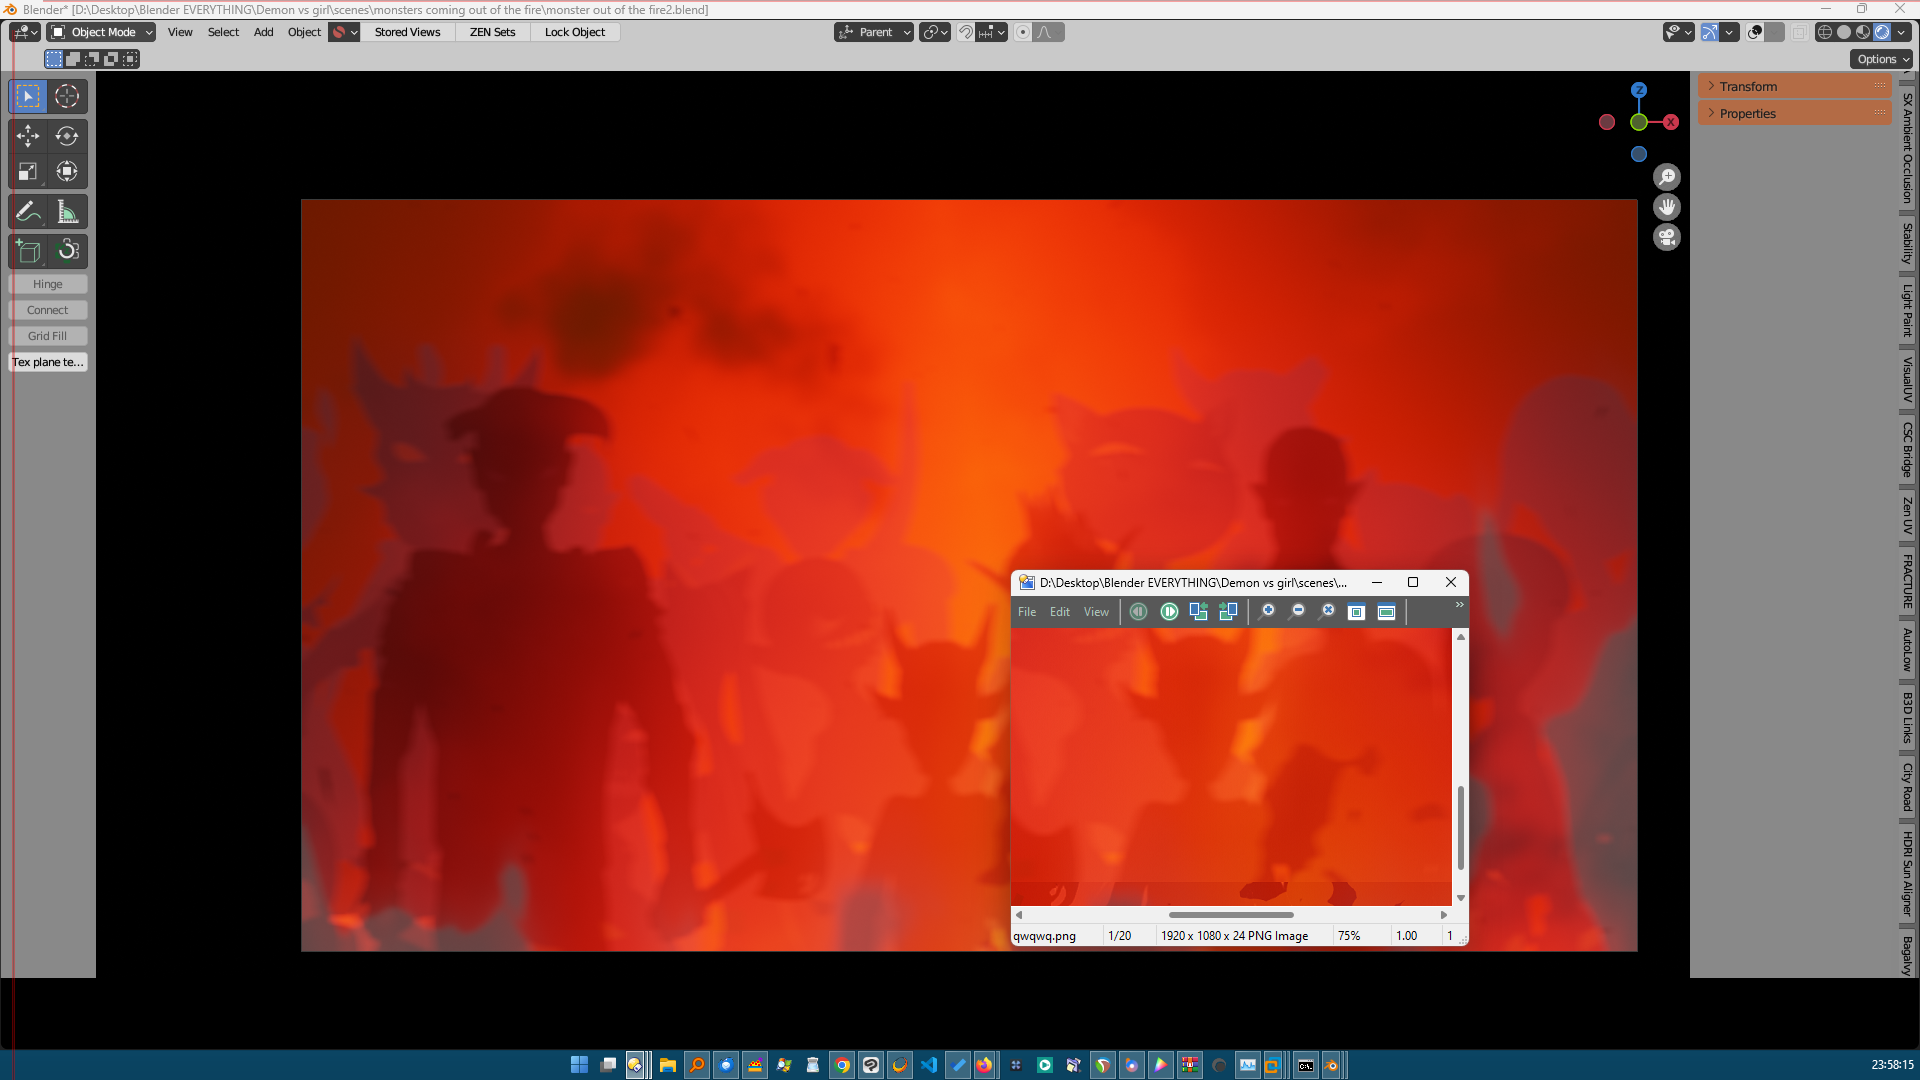Click zoom in icon in image viewer
The image size is (1920, 1080).
tap(1267, 611)
